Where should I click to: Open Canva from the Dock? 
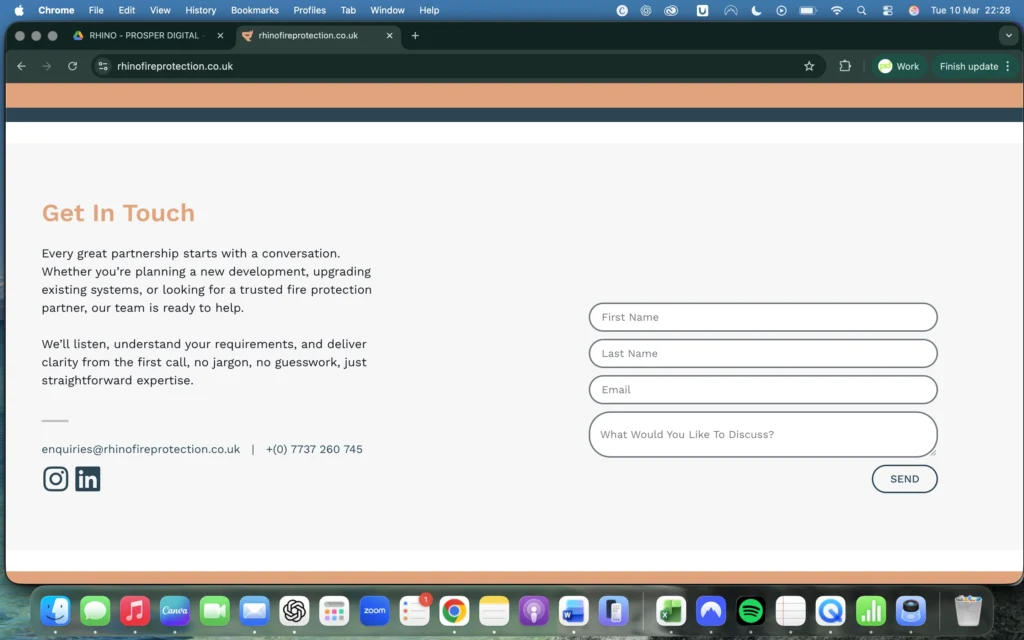point(175,610)
